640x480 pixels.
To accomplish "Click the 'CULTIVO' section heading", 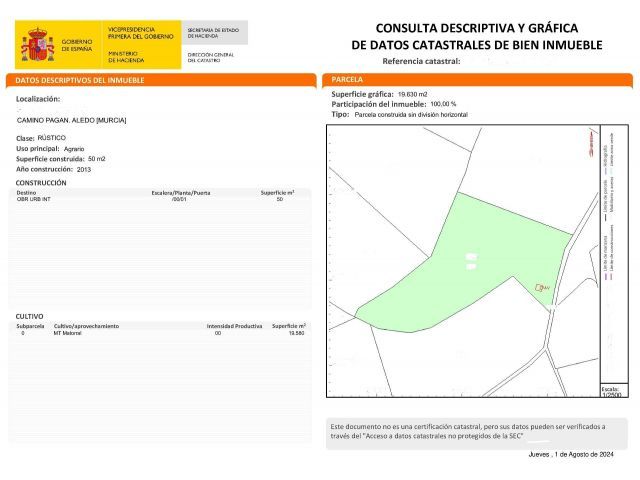I will 29,316.
